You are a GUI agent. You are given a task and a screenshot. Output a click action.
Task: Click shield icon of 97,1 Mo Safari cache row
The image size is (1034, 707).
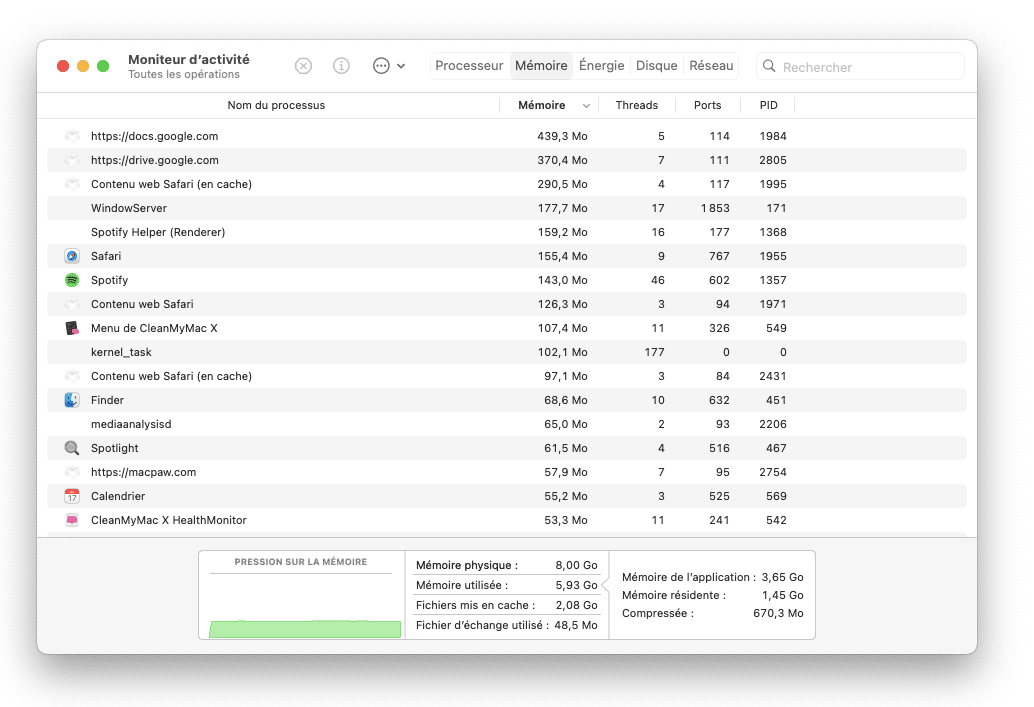point(72,376)
